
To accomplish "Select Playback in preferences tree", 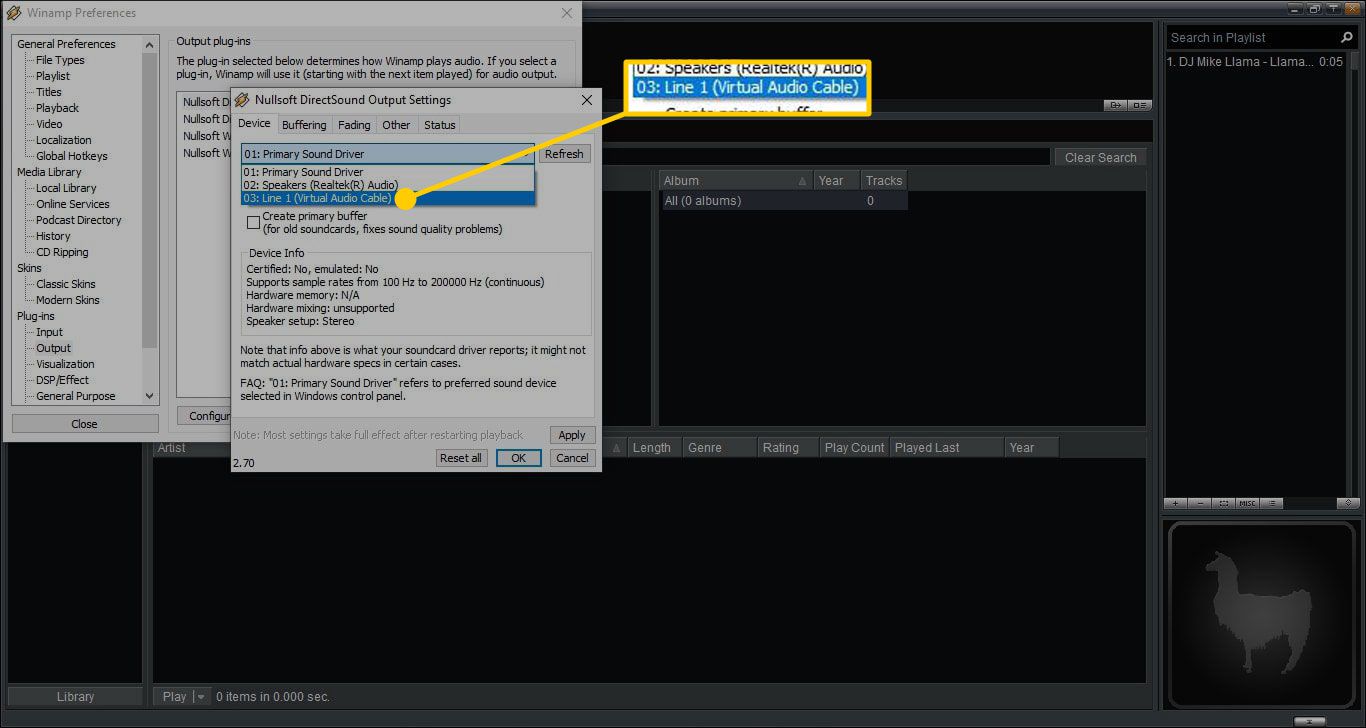I will coord(57,108).
